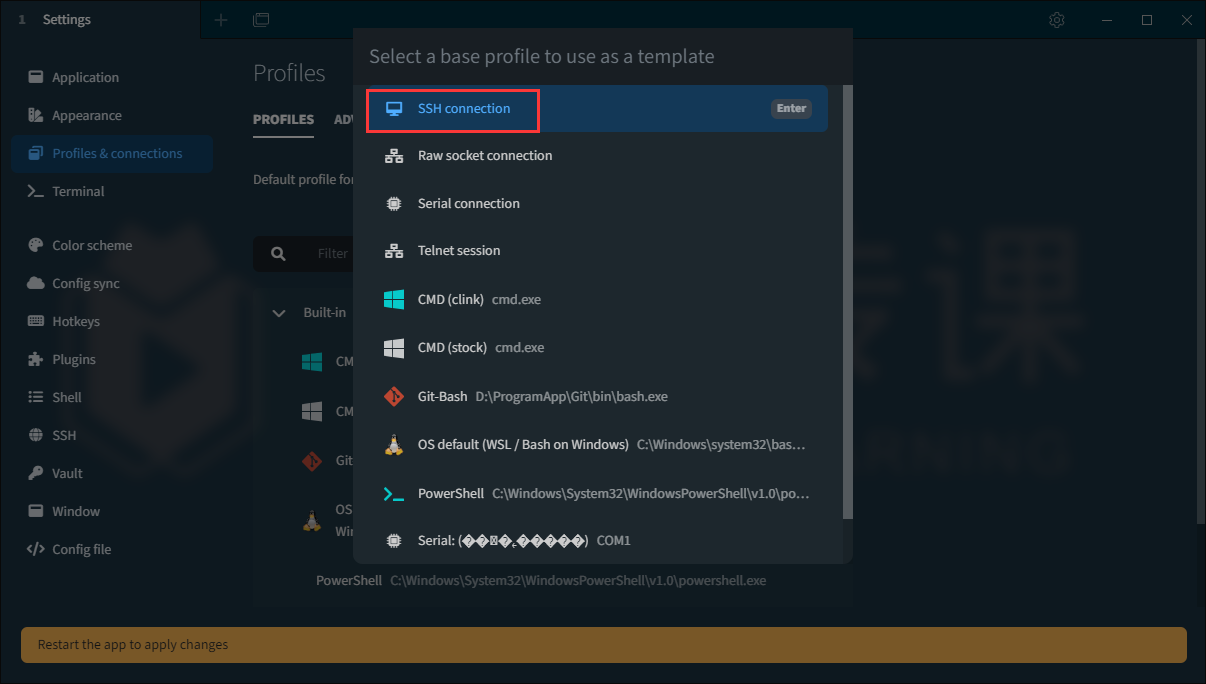Screen dimensions: 1206x684
Task: Click the Hotkeys settings label
Action: pyautogui.click(x=76, y=321)
